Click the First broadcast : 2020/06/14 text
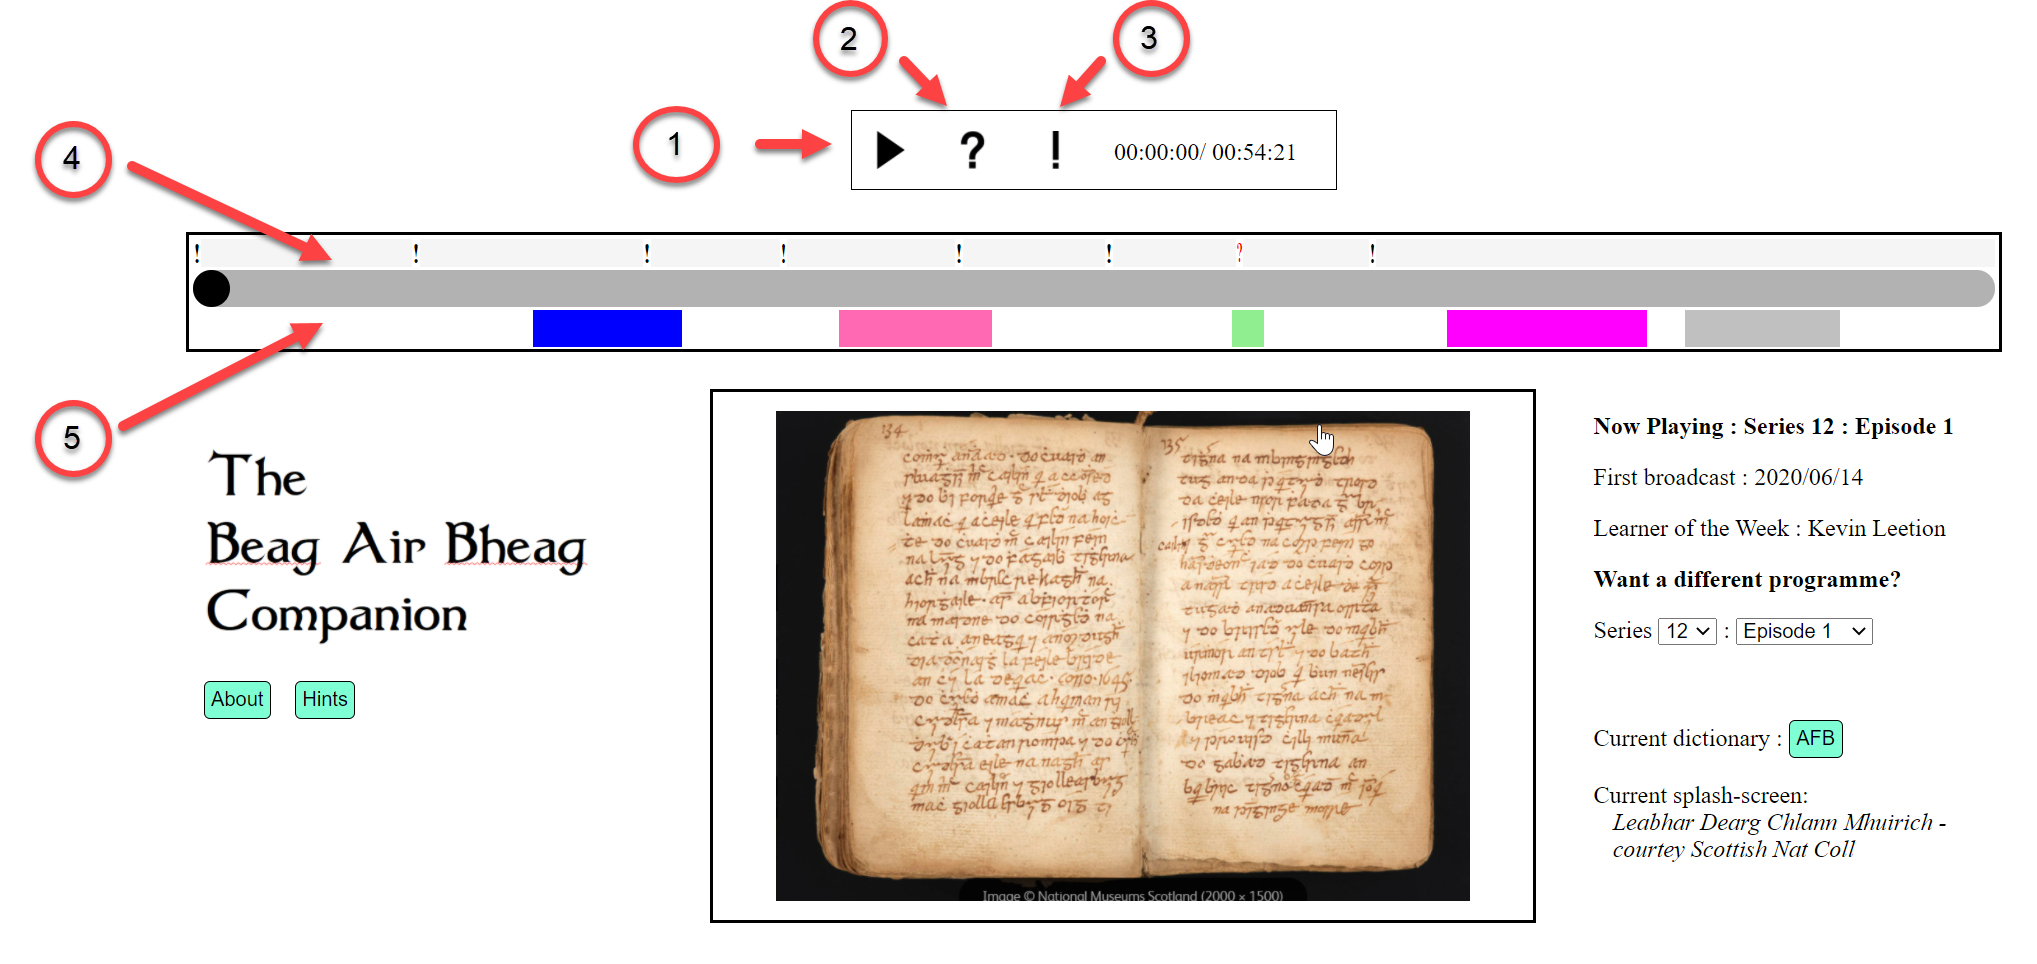 [x=1728, y=477]
